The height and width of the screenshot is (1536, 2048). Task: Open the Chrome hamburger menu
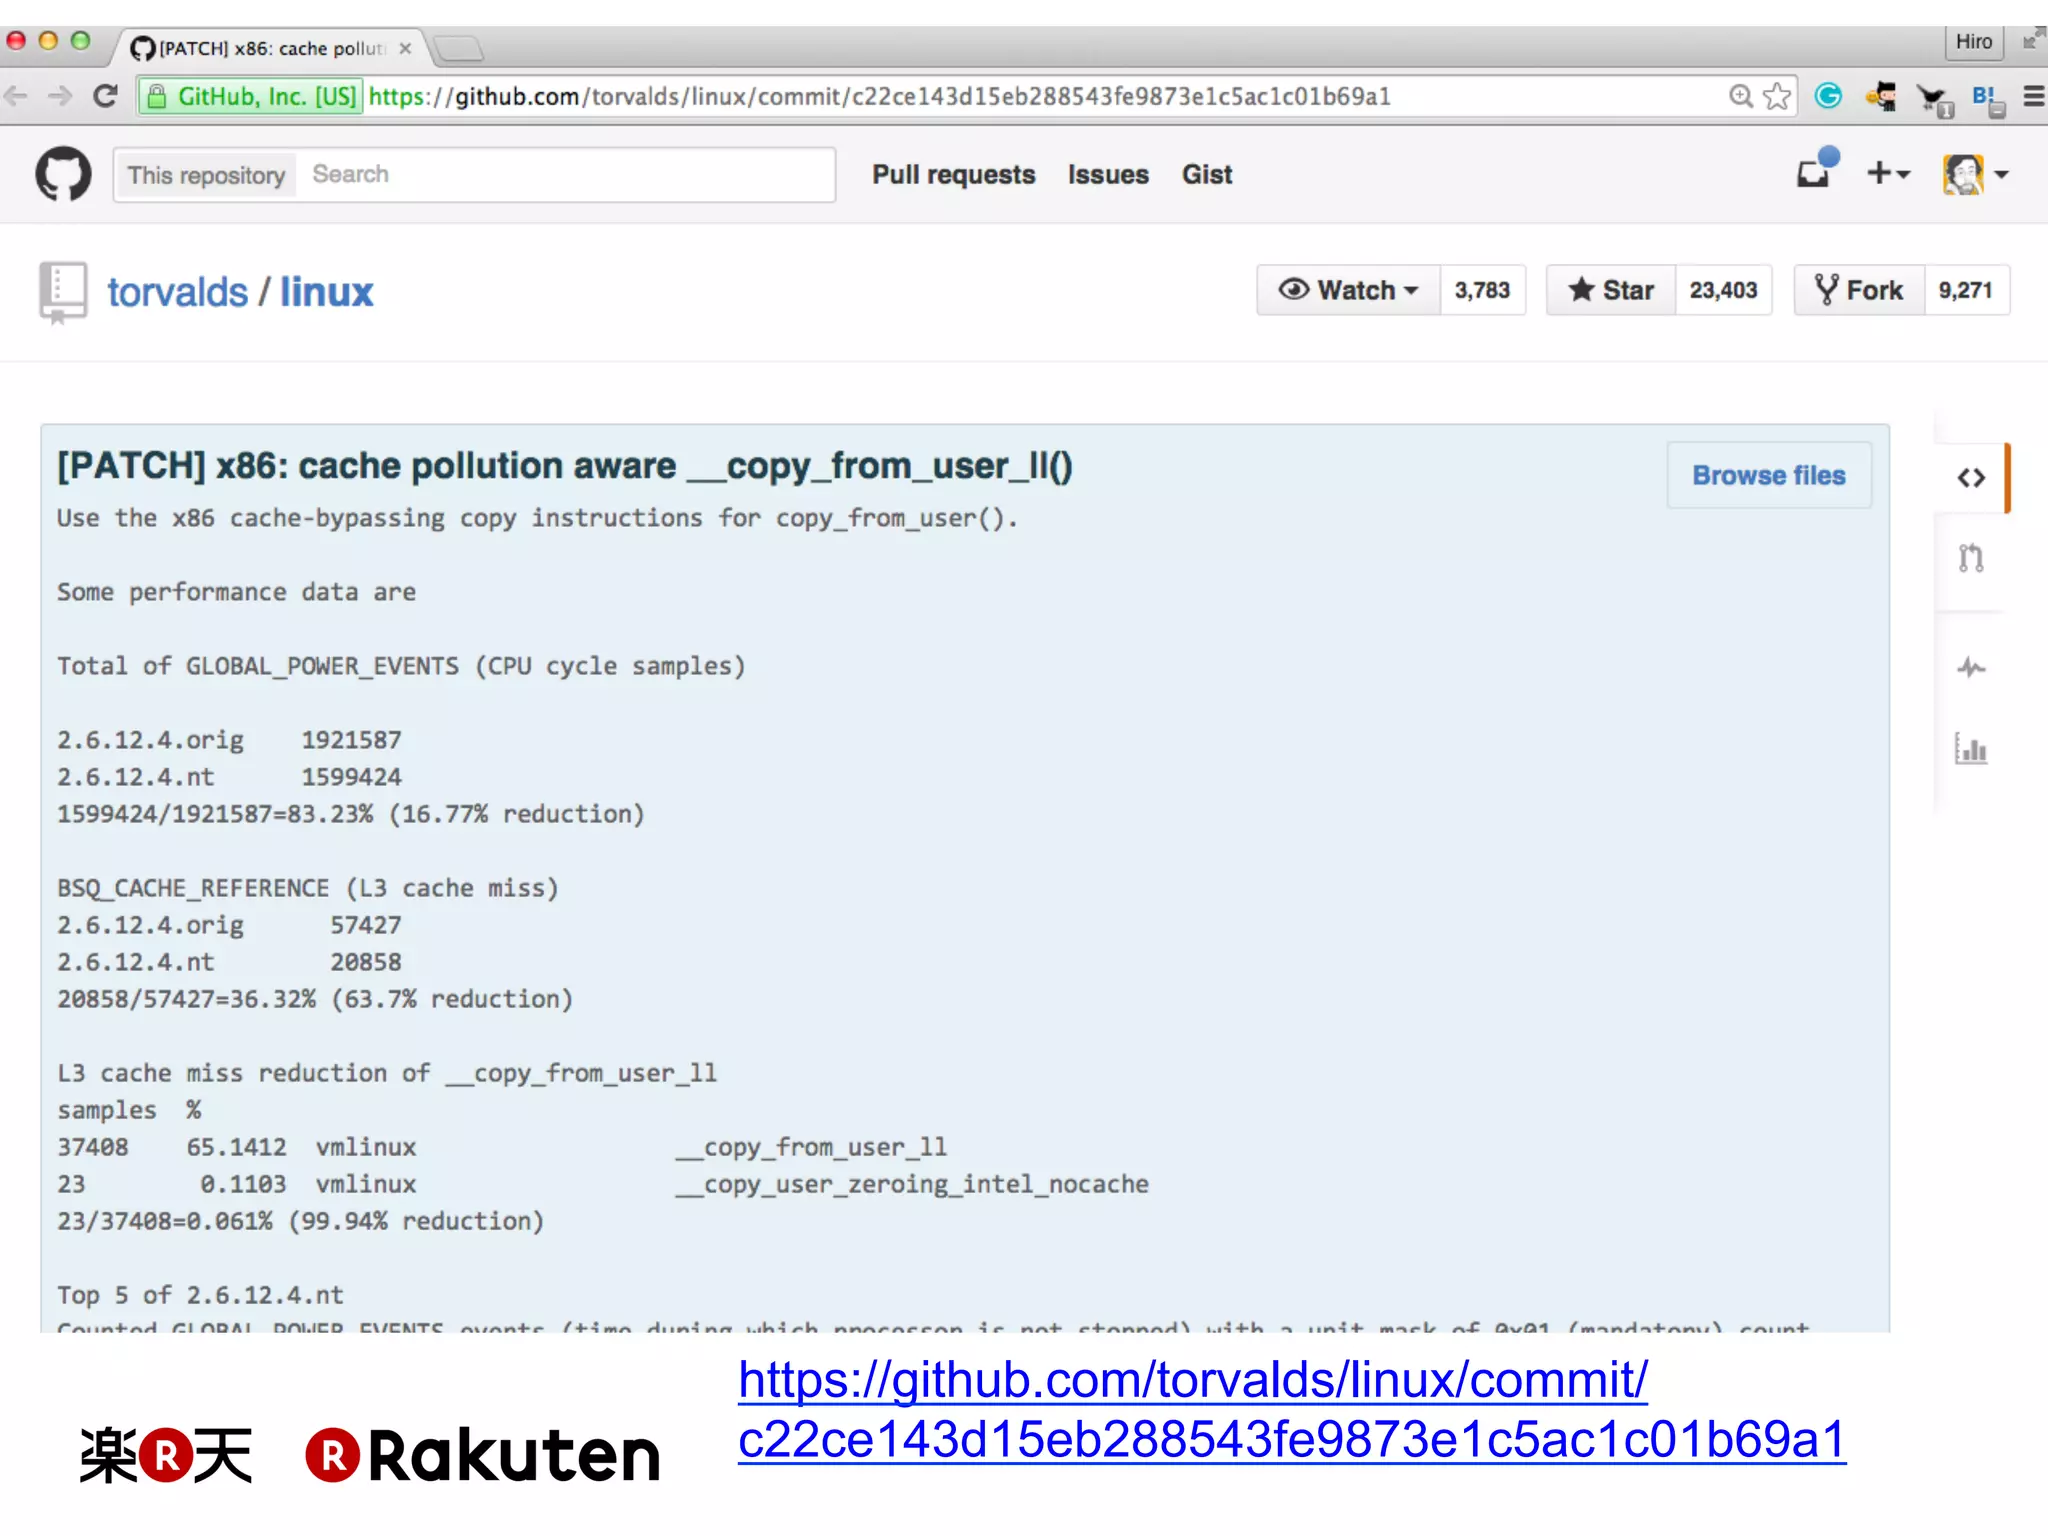[x=2033, y=96]
